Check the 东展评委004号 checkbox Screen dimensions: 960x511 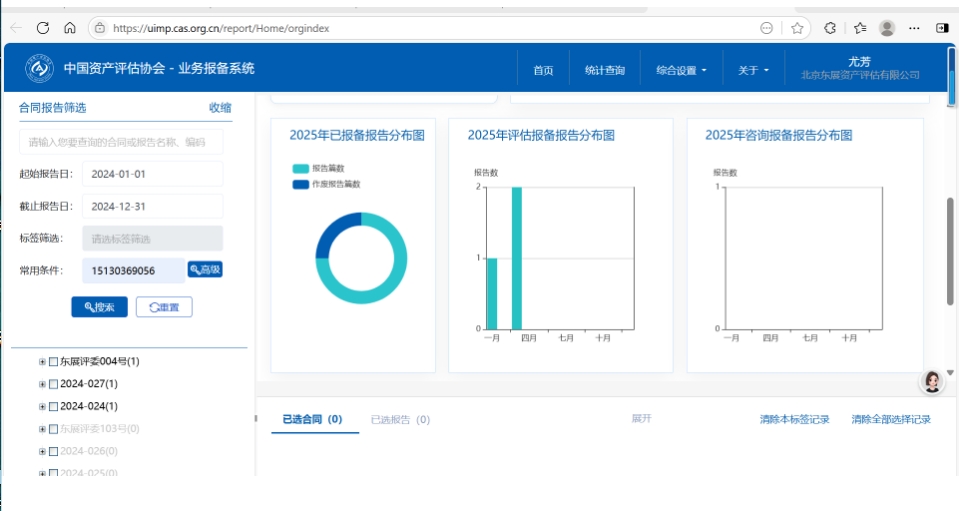click(x=54, y=362)
